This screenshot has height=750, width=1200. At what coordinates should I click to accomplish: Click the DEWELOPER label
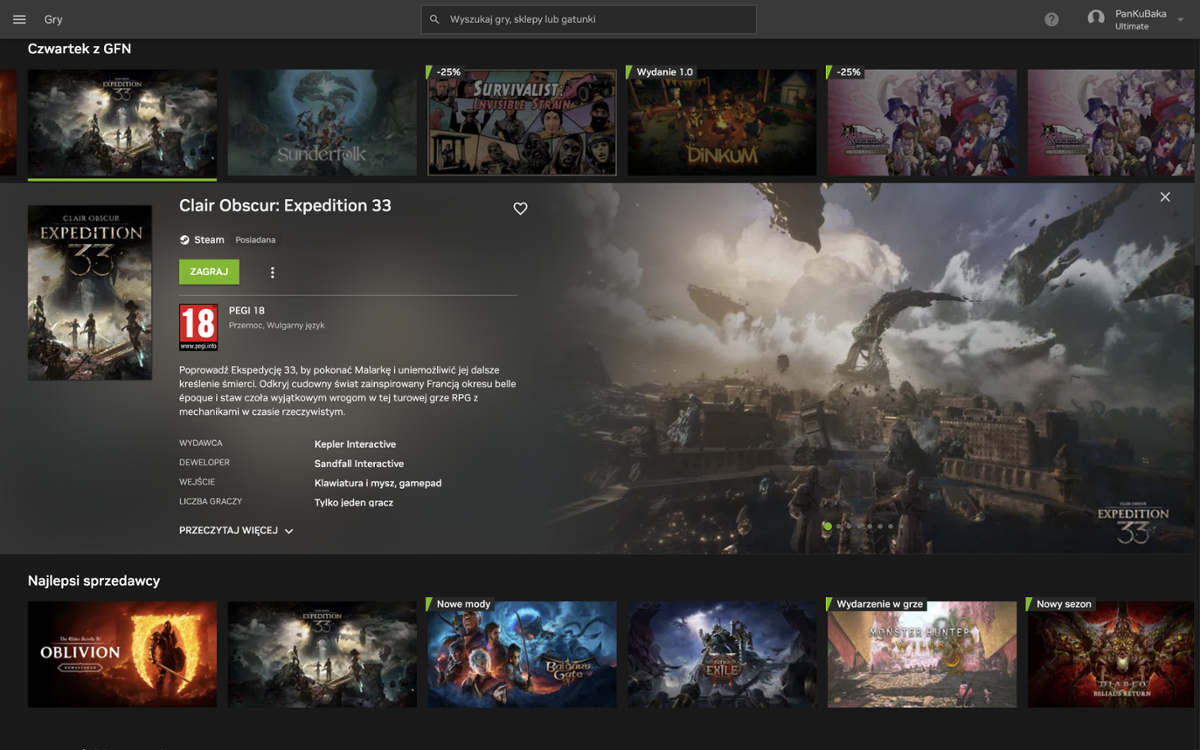204,463
